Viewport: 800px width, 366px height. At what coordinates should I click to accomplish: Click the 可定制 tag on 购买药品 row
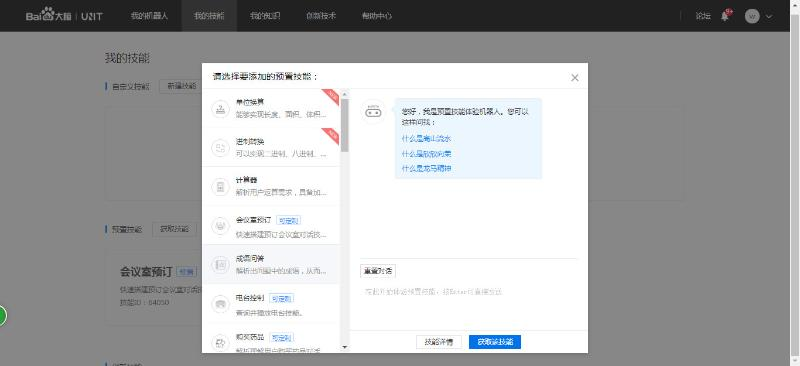pyautogui.click(x=281, y=338)
